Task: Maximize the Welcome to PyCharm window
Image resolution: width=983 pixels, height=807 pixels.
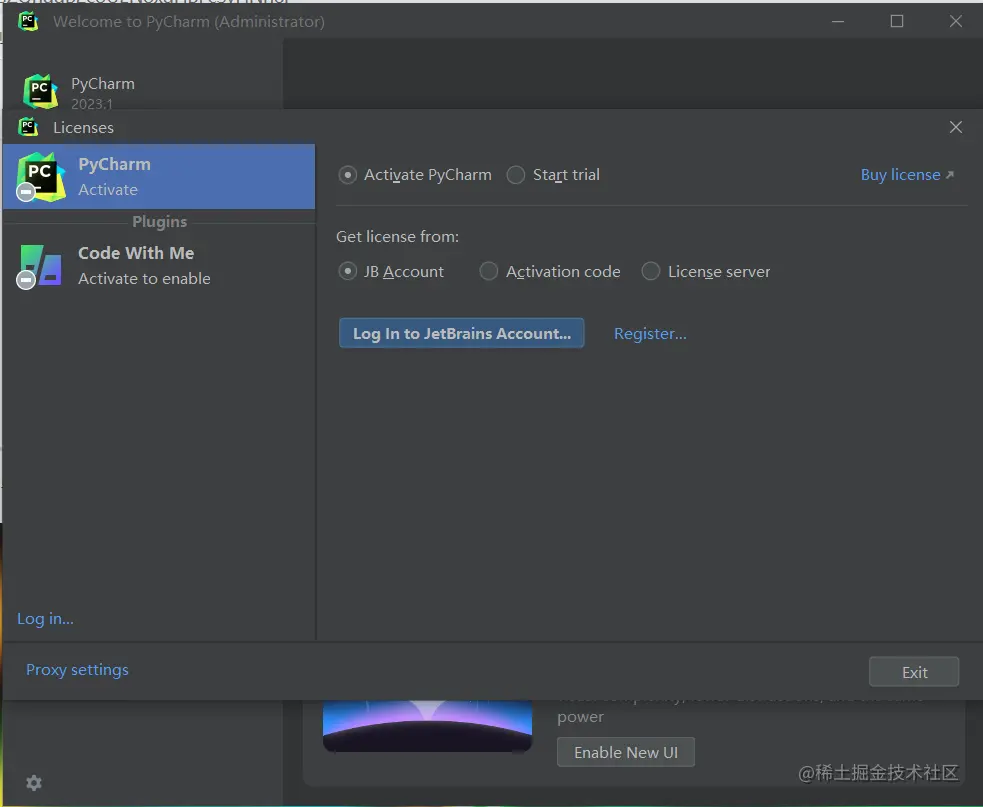Action: click(896, 21)
